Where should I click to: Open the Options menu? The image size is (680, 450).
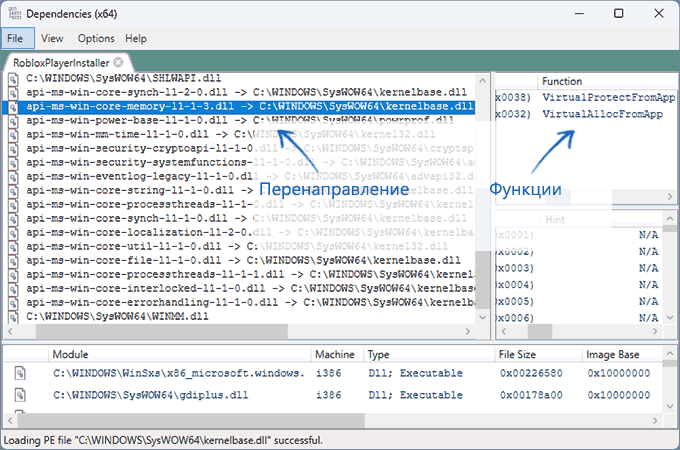coord(96,39)
